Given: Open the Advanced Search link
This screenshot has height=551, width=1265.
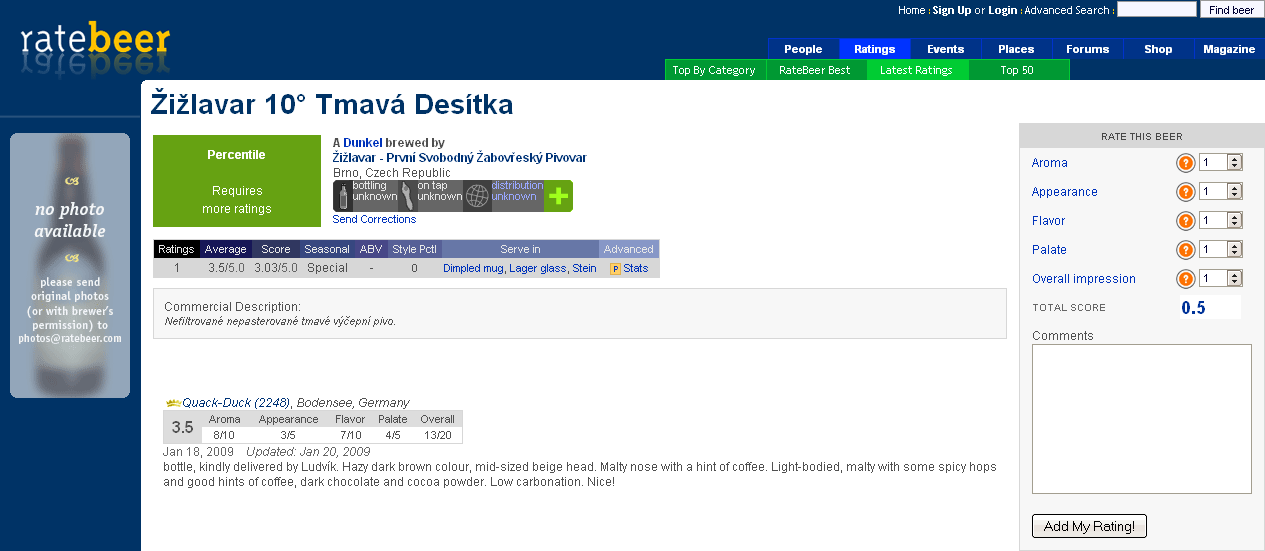Looking at the screenshot, I should [x=1067, y=10].
